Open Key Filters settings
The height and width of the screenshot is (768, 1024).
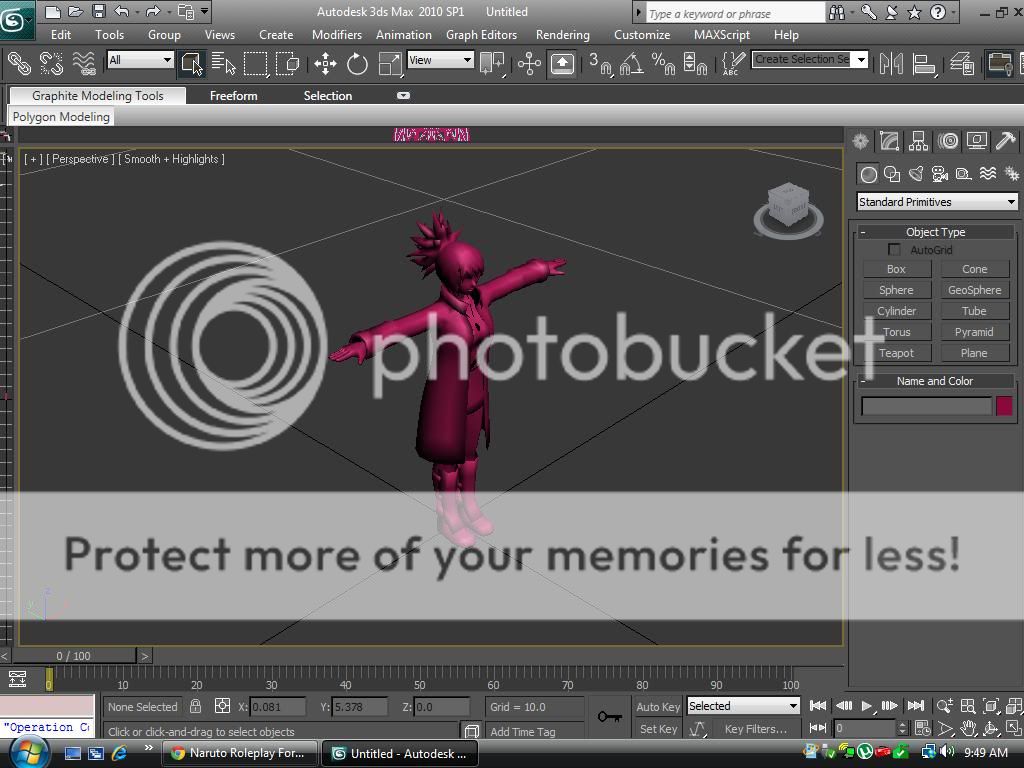click(755, 729)
